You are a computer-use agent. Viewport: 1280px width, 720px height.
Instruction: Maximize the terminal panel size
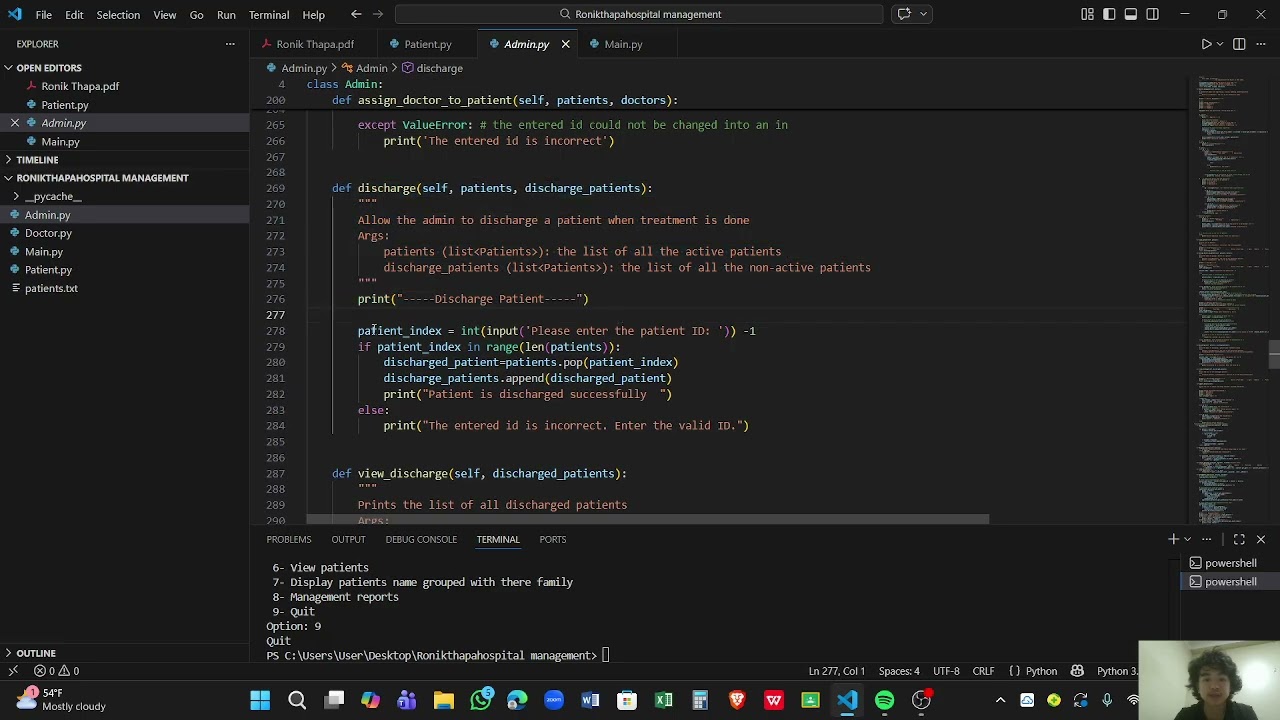click(1239, 539)
